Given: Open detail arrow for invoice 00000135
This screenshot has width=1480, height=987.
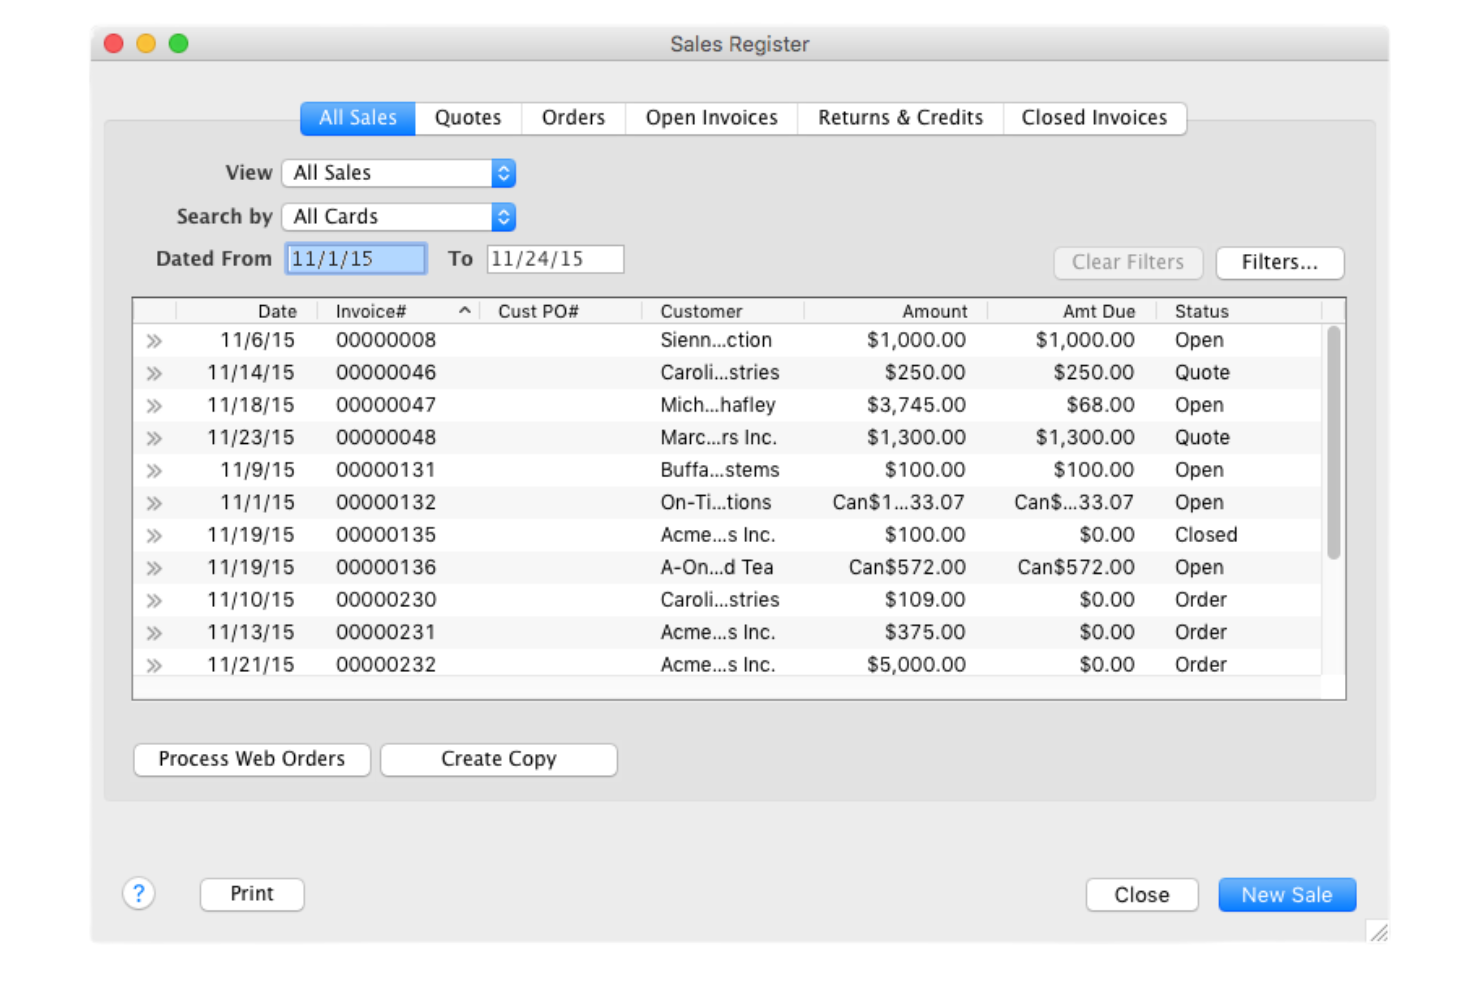Looking at the screenshot, I should click(154, 536).
